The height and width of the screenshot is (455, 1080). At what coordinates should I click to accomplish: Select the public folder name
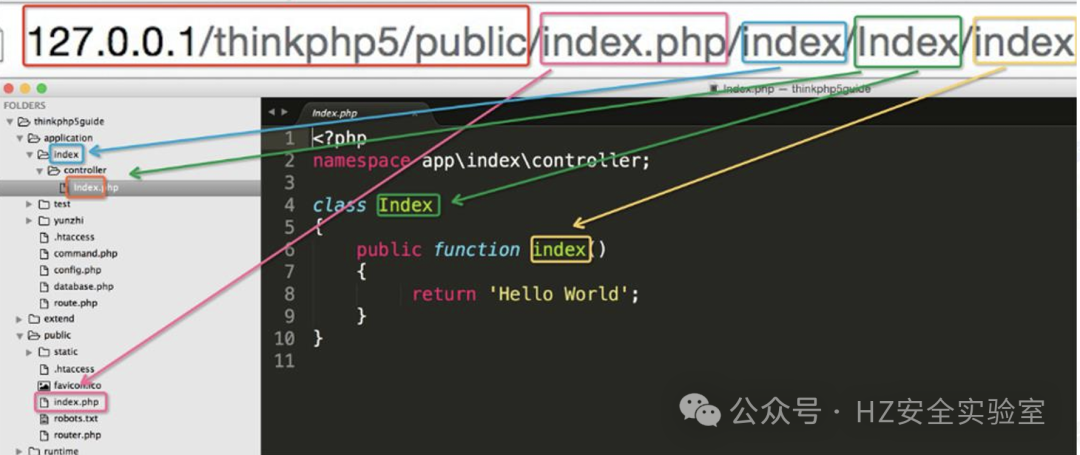[57, 336]
